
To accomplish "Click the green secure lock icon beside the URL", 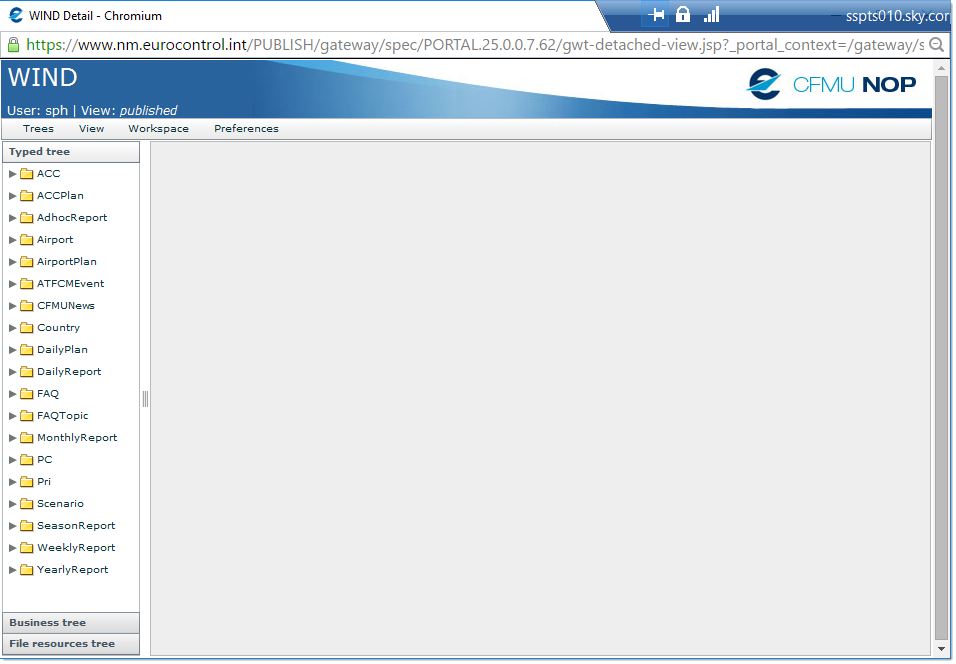I will (x=13, y=45).
